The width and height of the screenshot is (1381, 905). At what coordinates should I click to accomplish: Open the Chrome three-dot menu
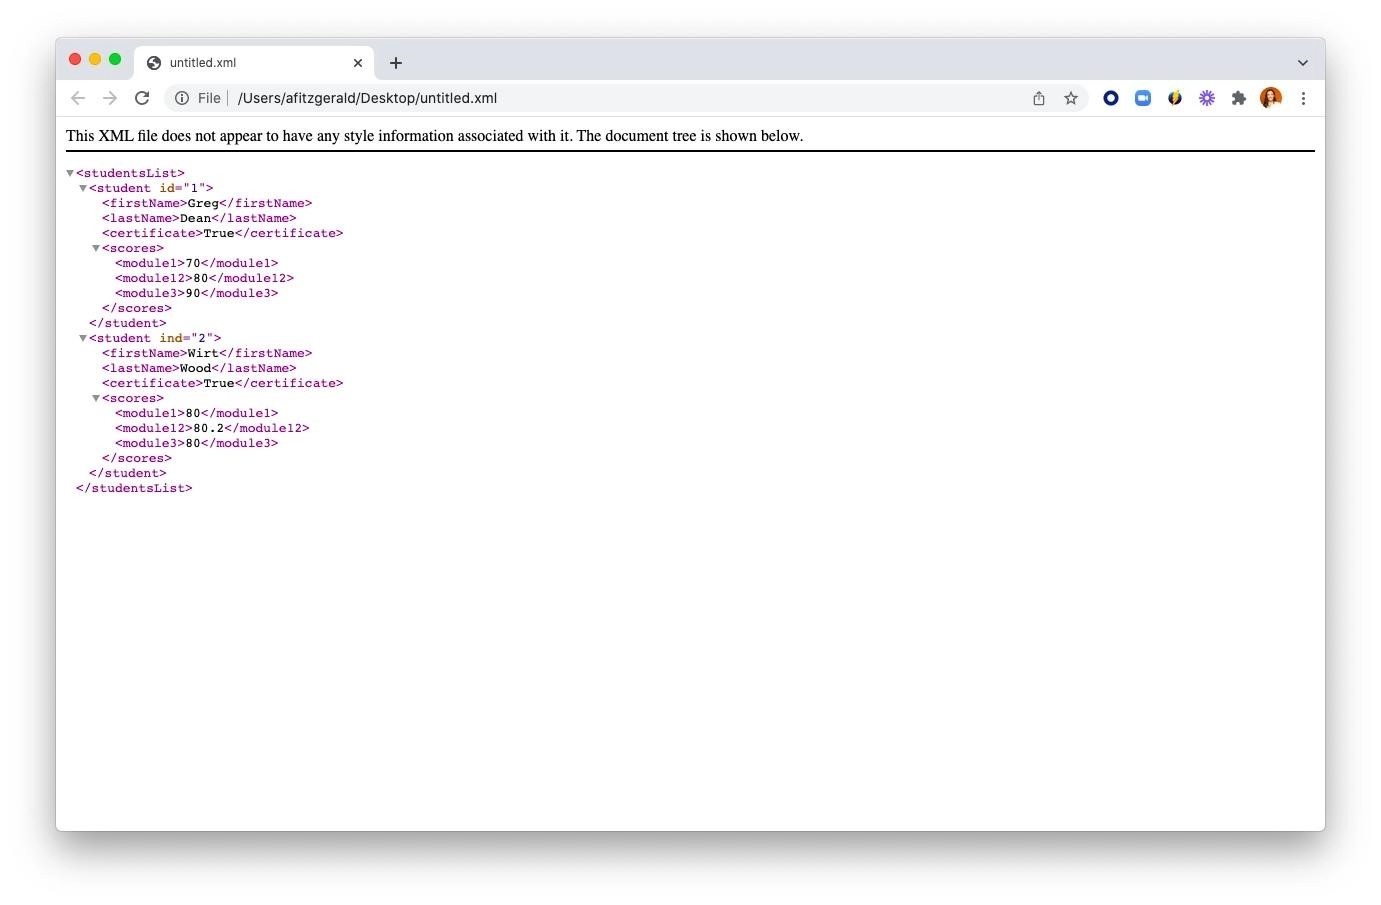[1303, 98]
